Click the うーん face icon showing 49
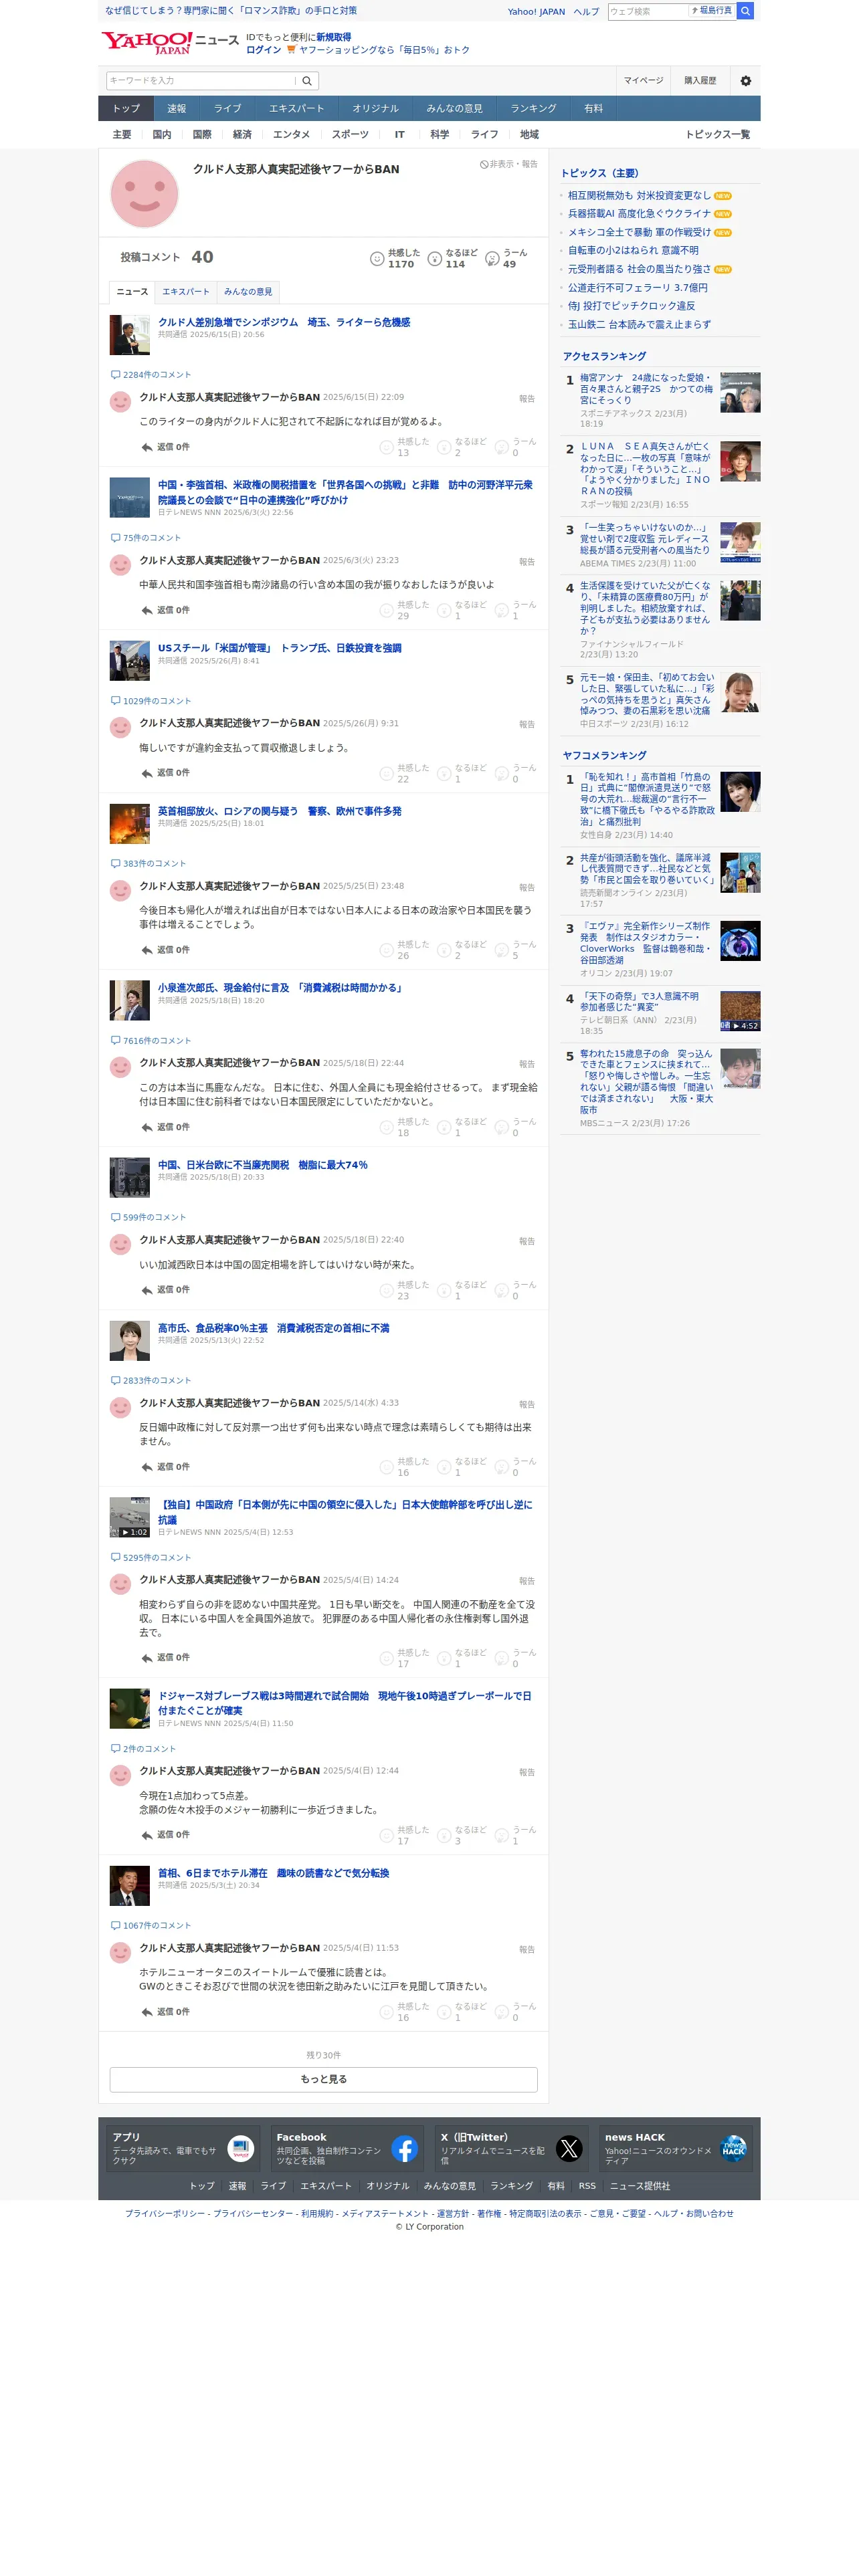The width and height of the screenshot is (859, 2576). [492, 259]
